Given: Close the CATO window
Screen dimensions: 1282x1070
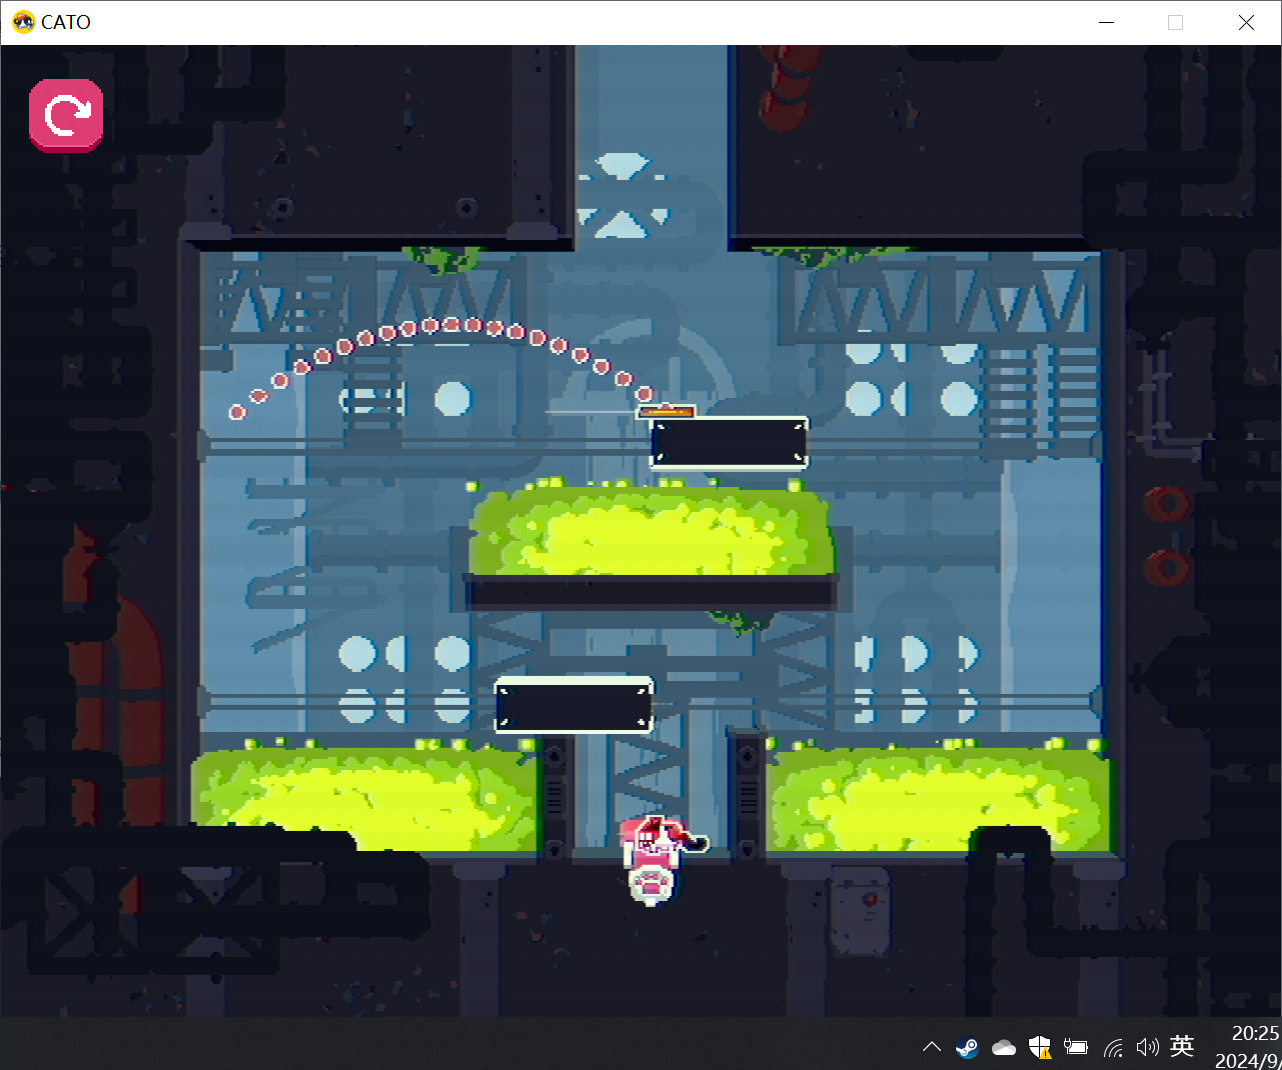Looking at the screenshot, I should pos(1246,22).
